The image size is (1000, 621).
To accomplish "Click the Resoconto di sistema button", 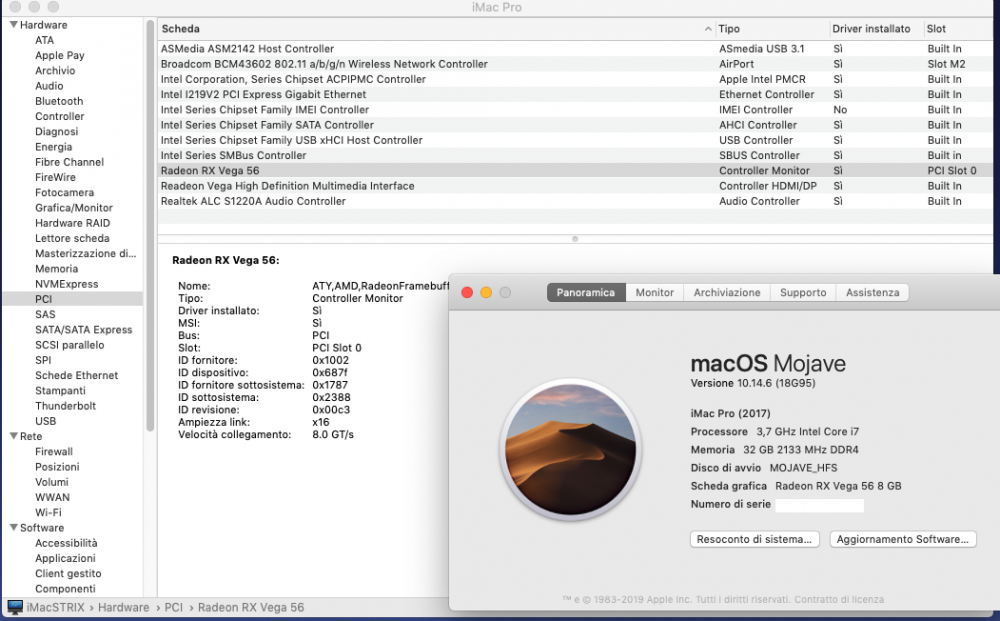I will [x=754, y=539].
